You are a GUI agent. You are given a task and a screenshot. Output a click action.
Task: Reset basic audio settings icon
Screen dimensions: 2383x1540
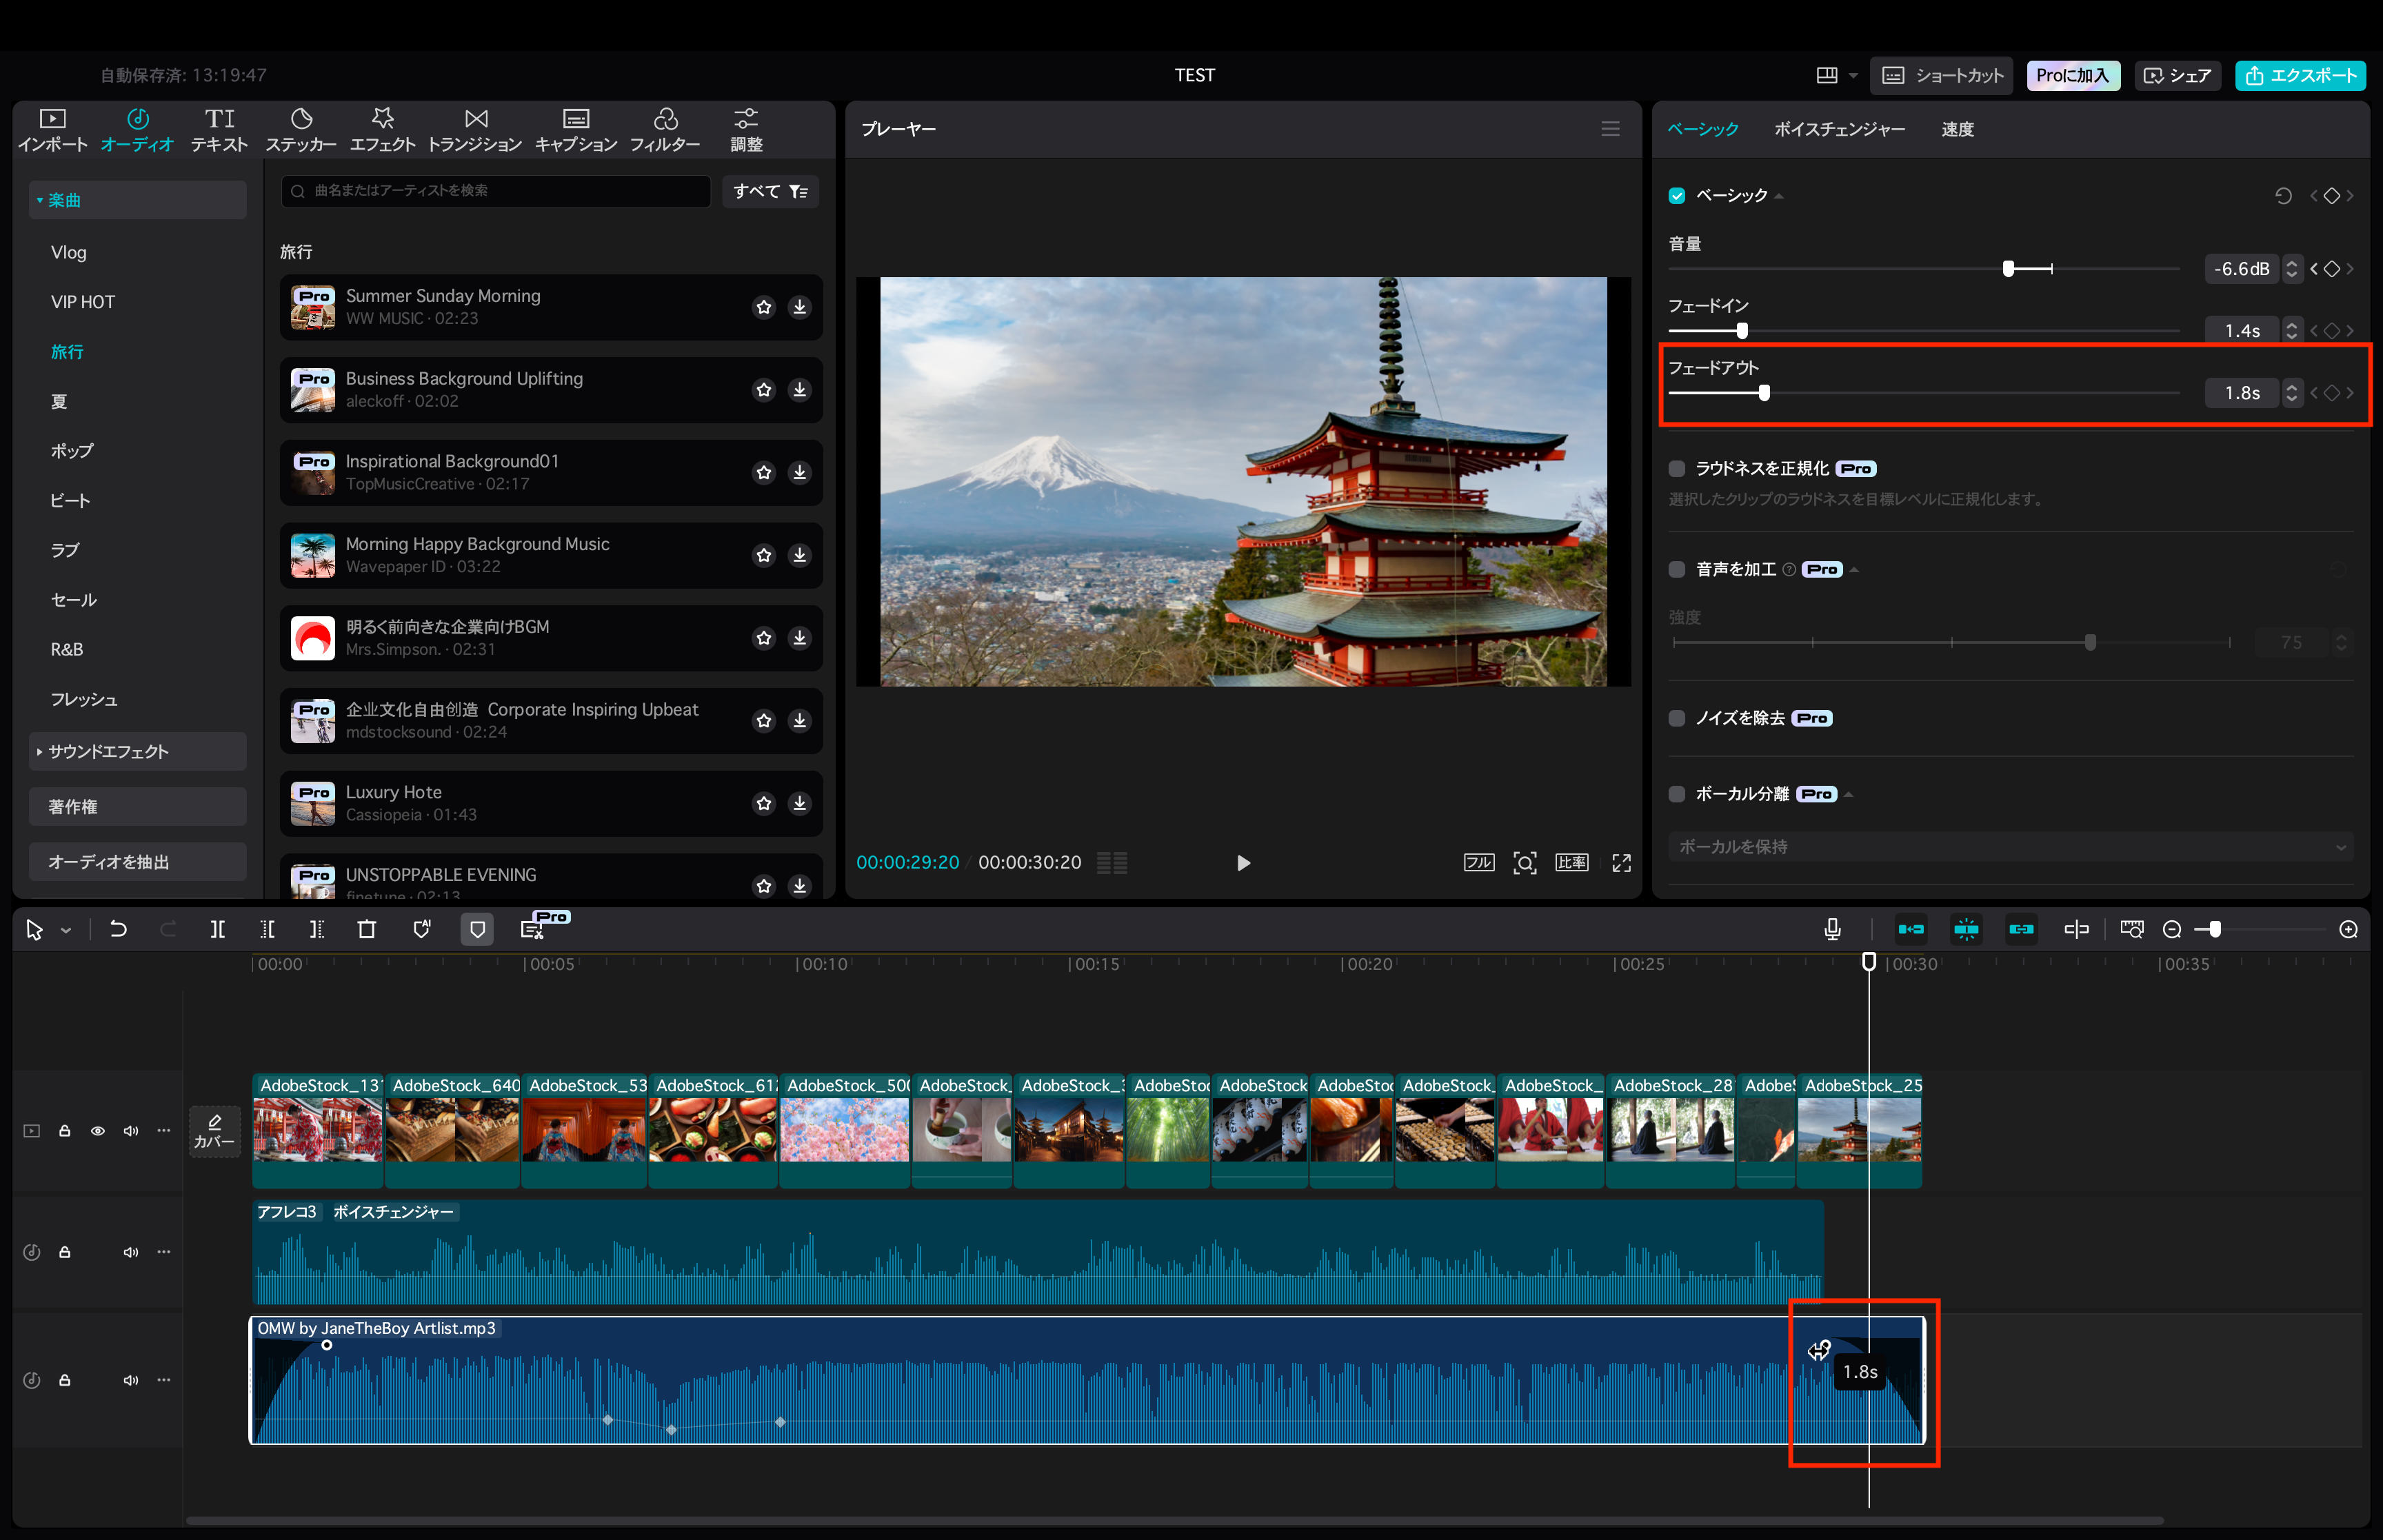click(x=2283, y=196)
